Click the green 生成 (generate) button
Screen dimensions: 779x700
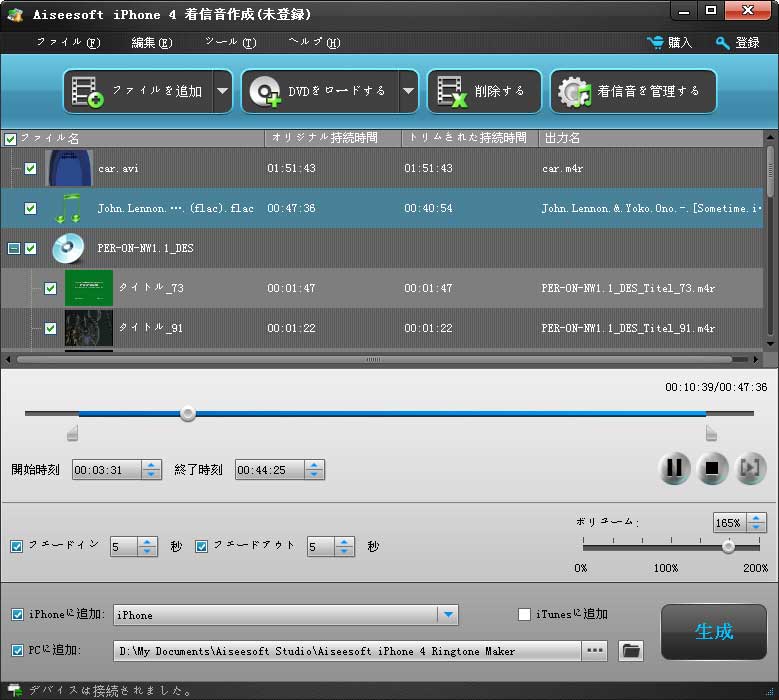[714, 632]
